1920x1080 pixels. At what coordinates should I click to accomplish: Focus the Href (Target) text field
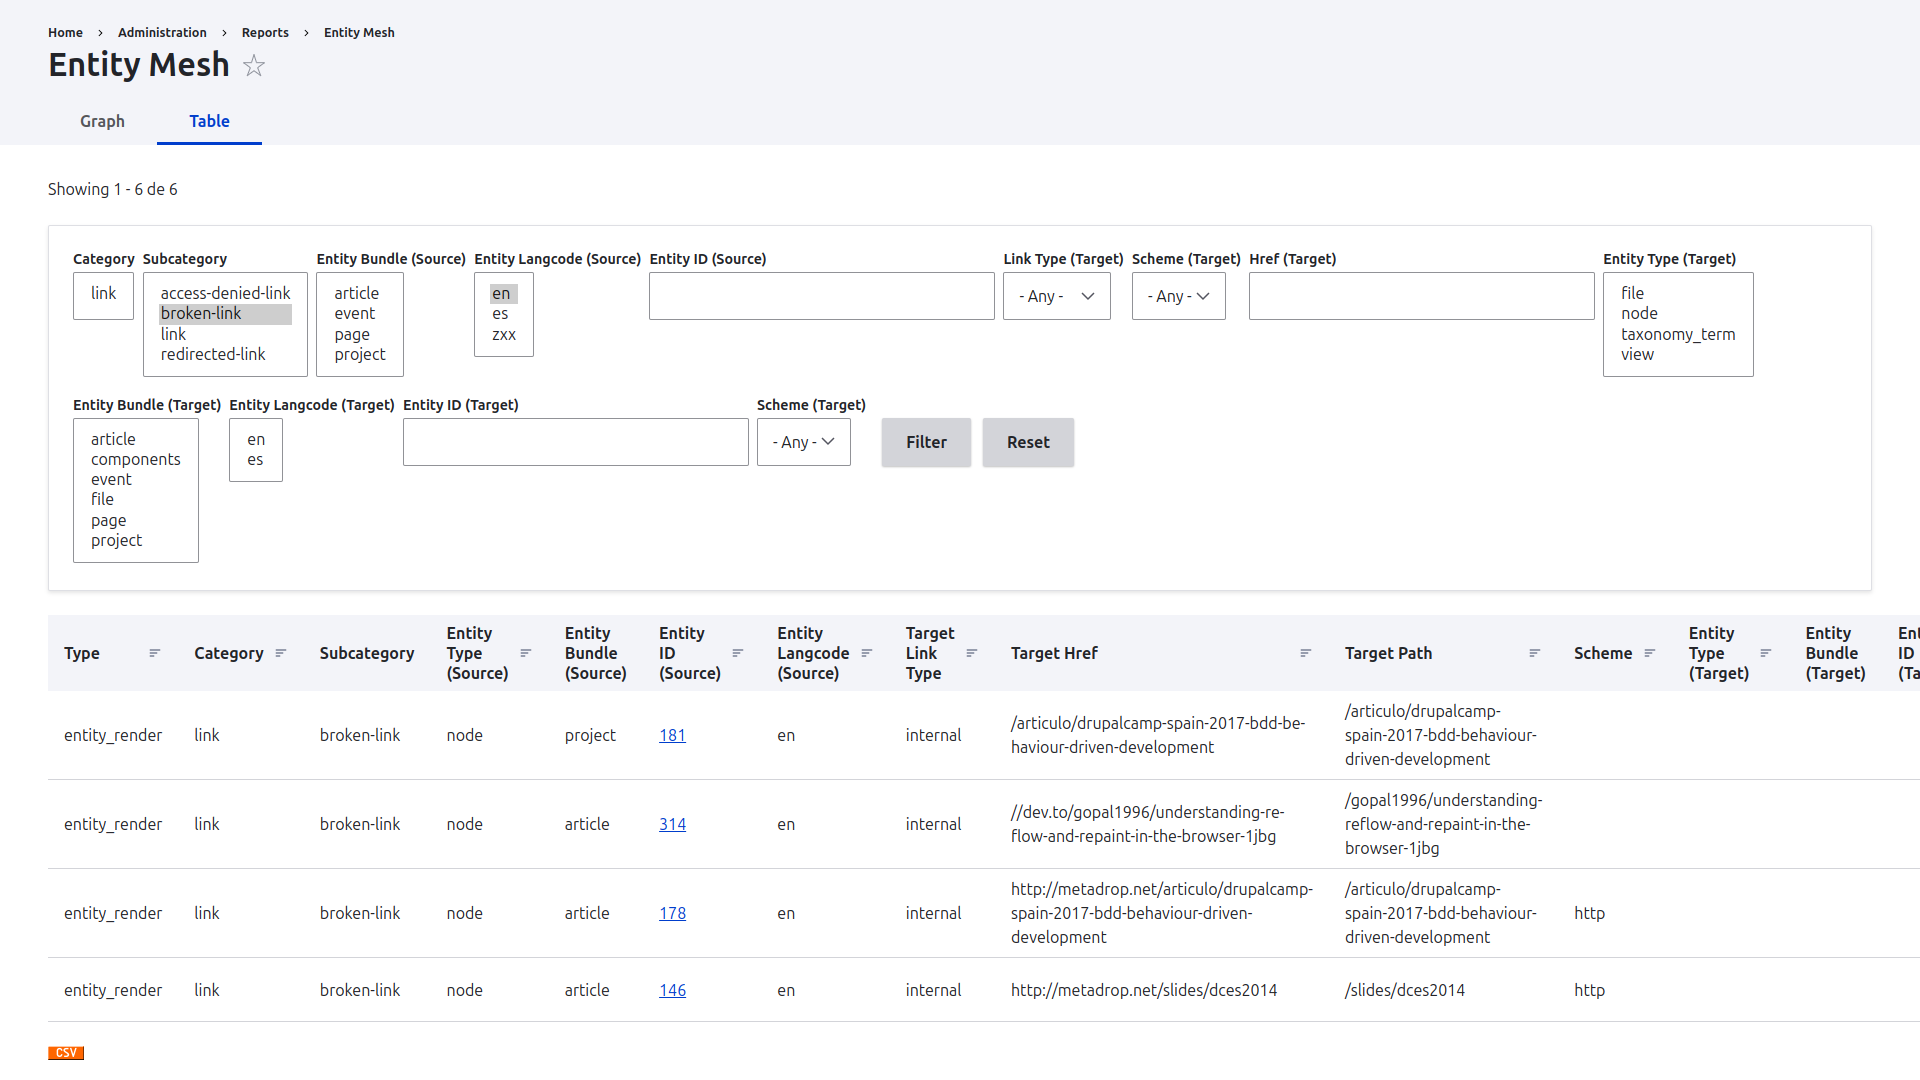click(x=1421, y=296)
